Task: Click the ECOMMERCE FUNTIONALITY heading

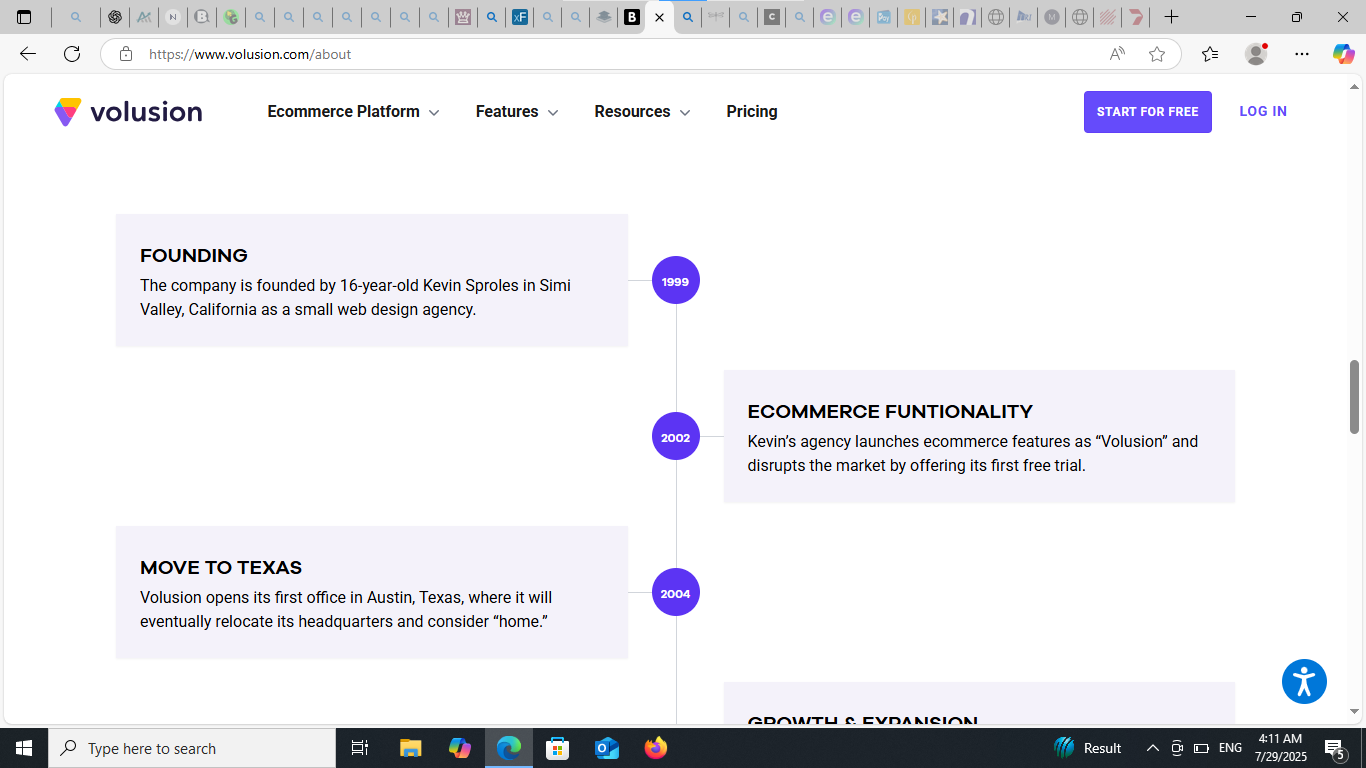Action: coord(890,412)
